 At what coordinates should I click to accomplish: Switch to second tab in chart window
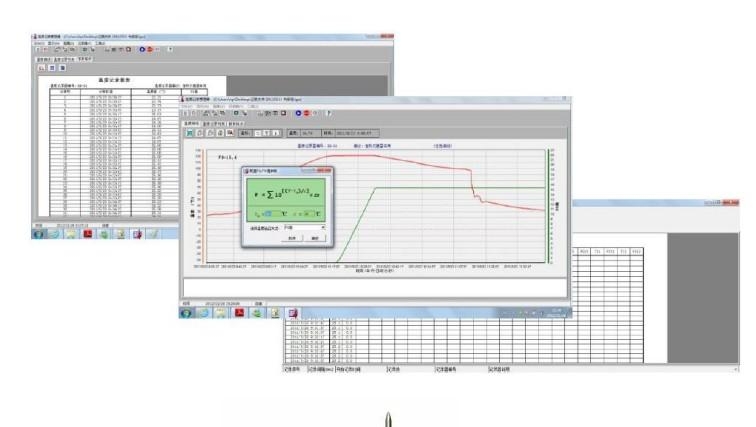coord(213,124)
